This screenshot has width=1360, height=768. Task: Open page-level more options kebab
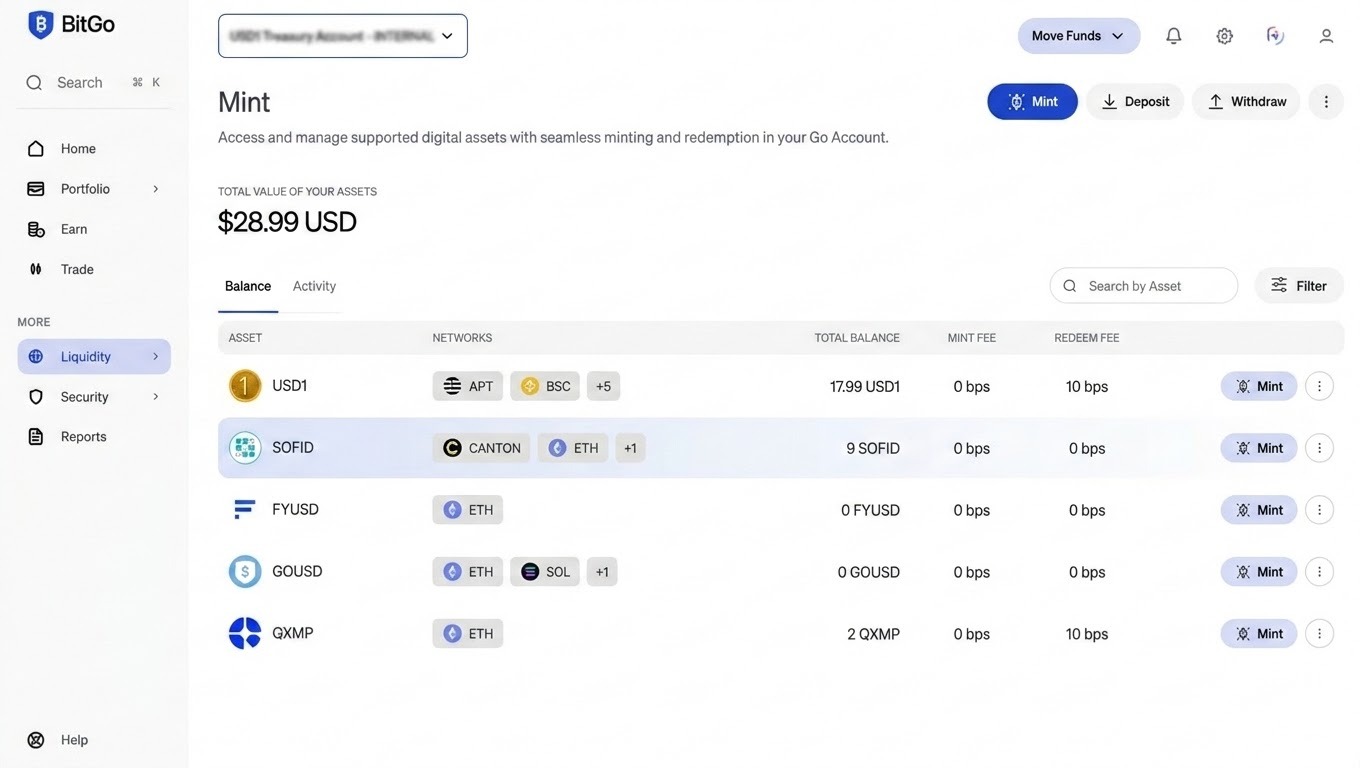pyautogui.click(x=1326, y=102)
